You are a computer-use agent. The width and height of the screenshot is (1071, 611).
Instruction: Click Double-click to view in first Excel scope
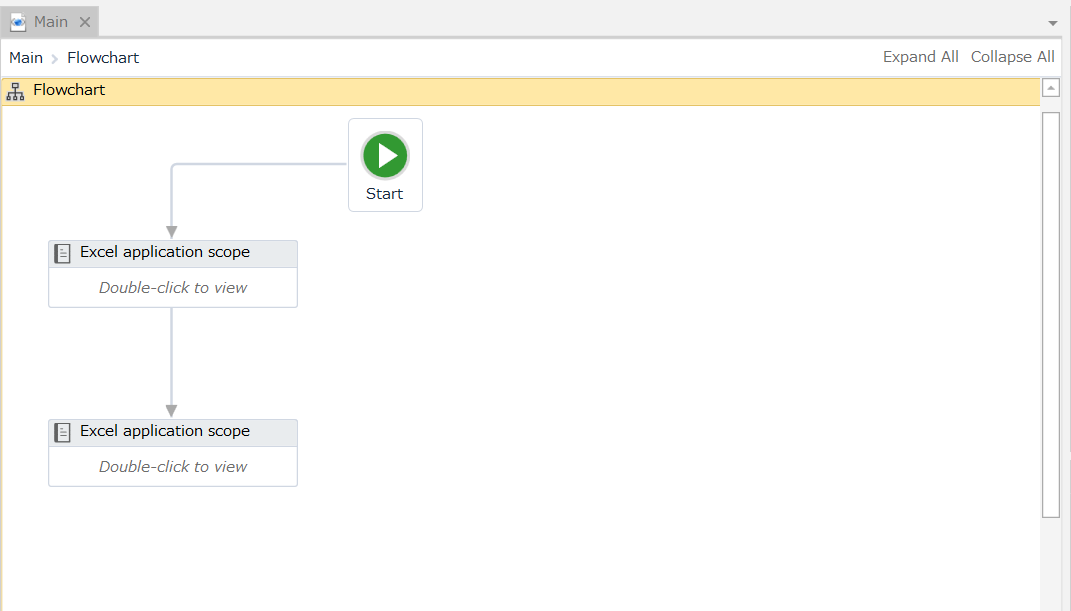coord(173,287)
